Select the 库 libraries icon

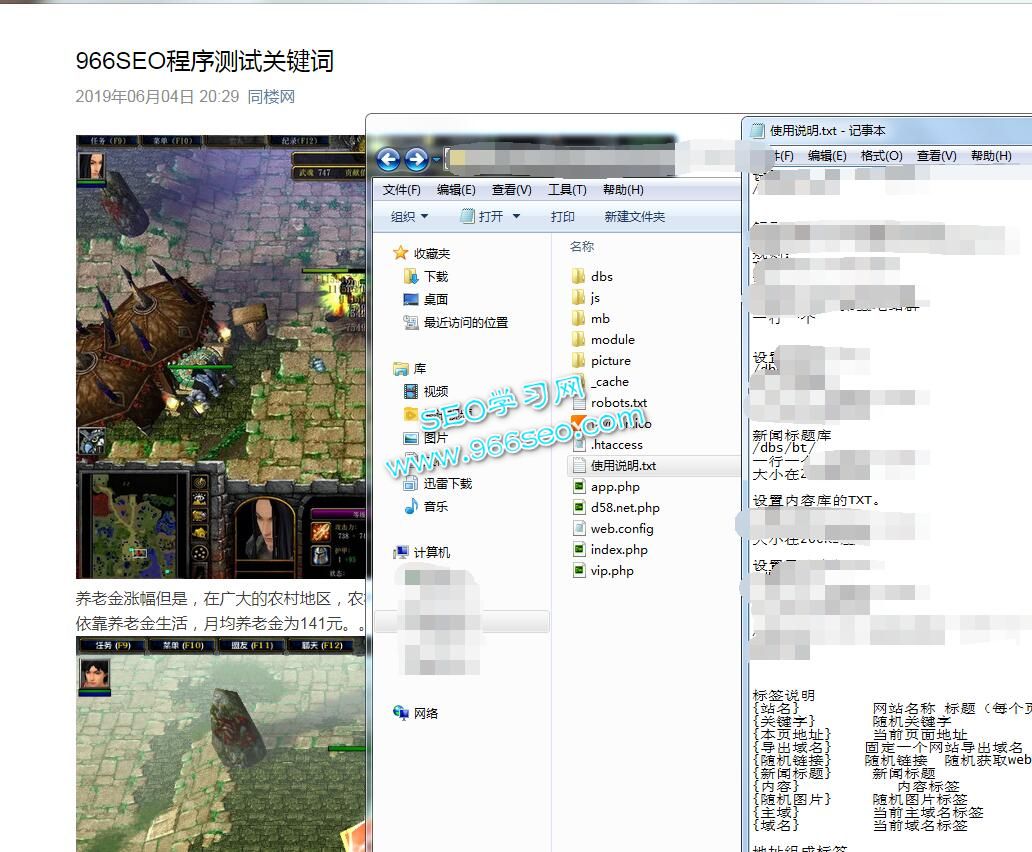click(x=400, y=368)
